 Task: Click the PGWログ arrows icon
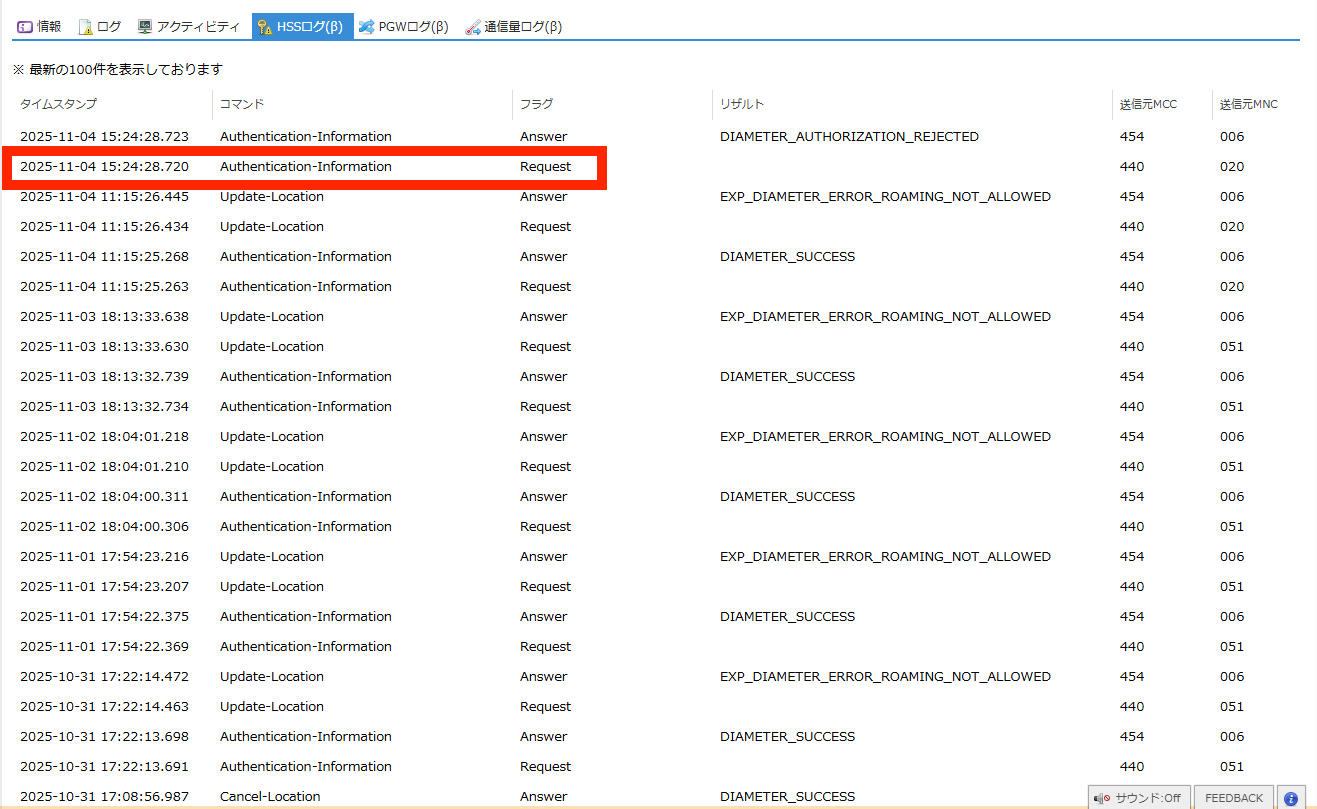click(x=366, y=27)
